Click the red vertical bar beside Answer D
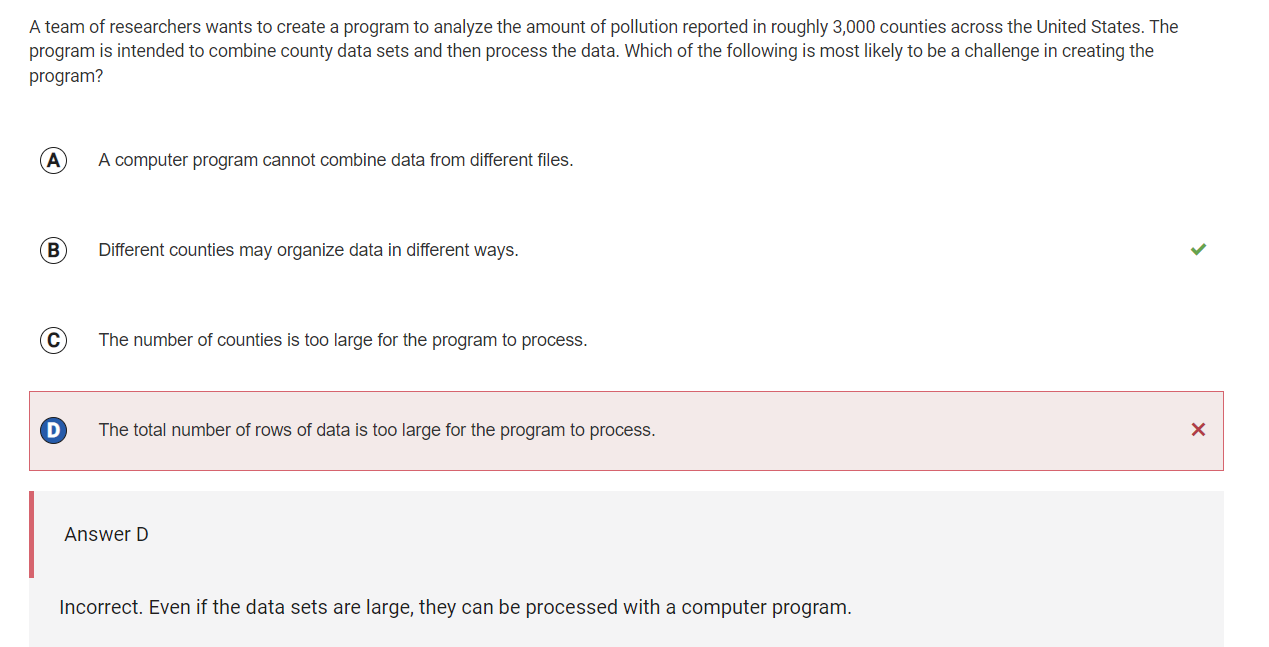This screenshot has width=1269, height=647. point(31,534)
